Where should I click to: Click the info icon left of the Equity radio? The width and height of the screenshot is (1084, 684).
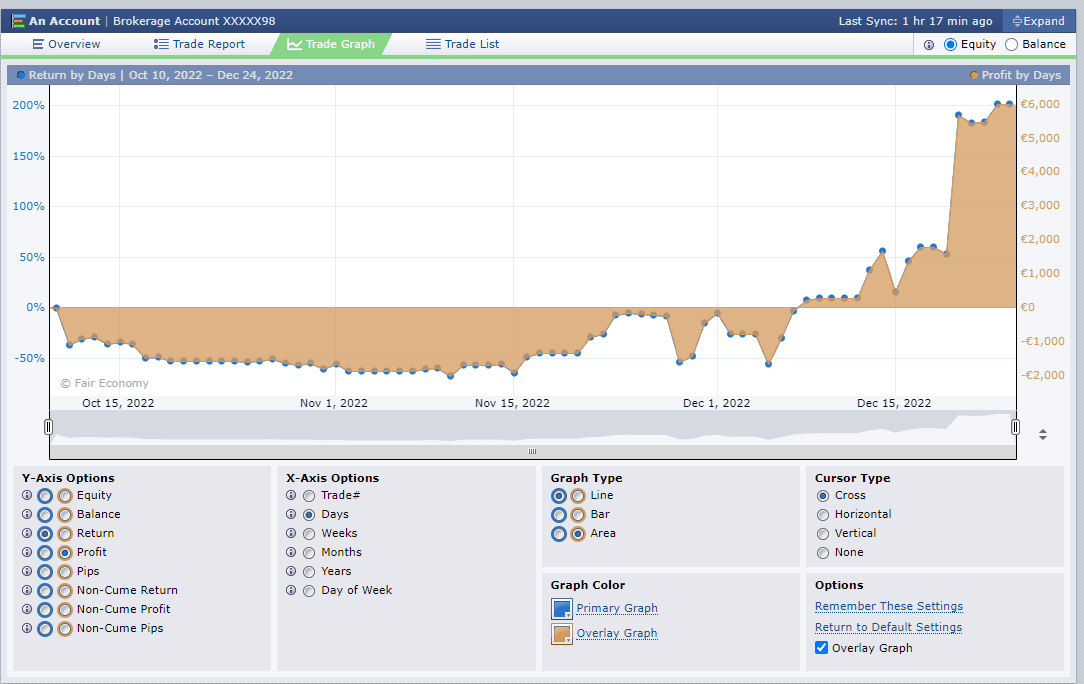[930, 44]
